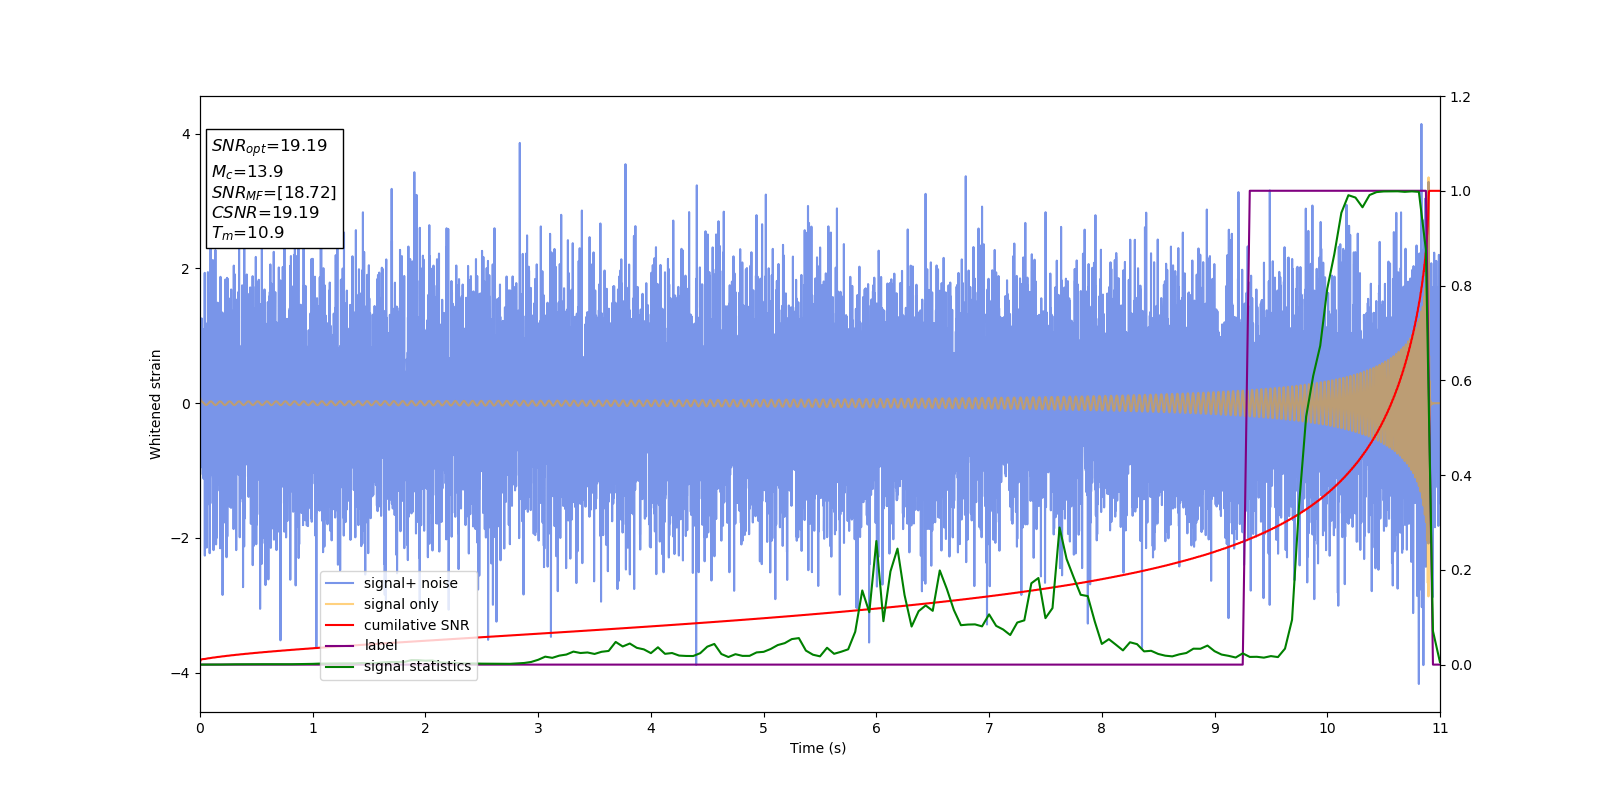Screen dimensions: 1600x800
Task: Click the x-axis tick label 5
Action: click(763, 728)
